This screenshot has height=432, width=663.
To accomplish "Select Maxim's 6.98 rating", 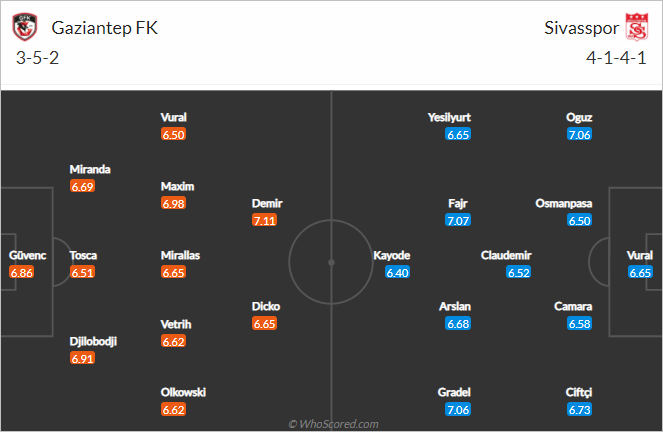I will [x=173, y=203].
